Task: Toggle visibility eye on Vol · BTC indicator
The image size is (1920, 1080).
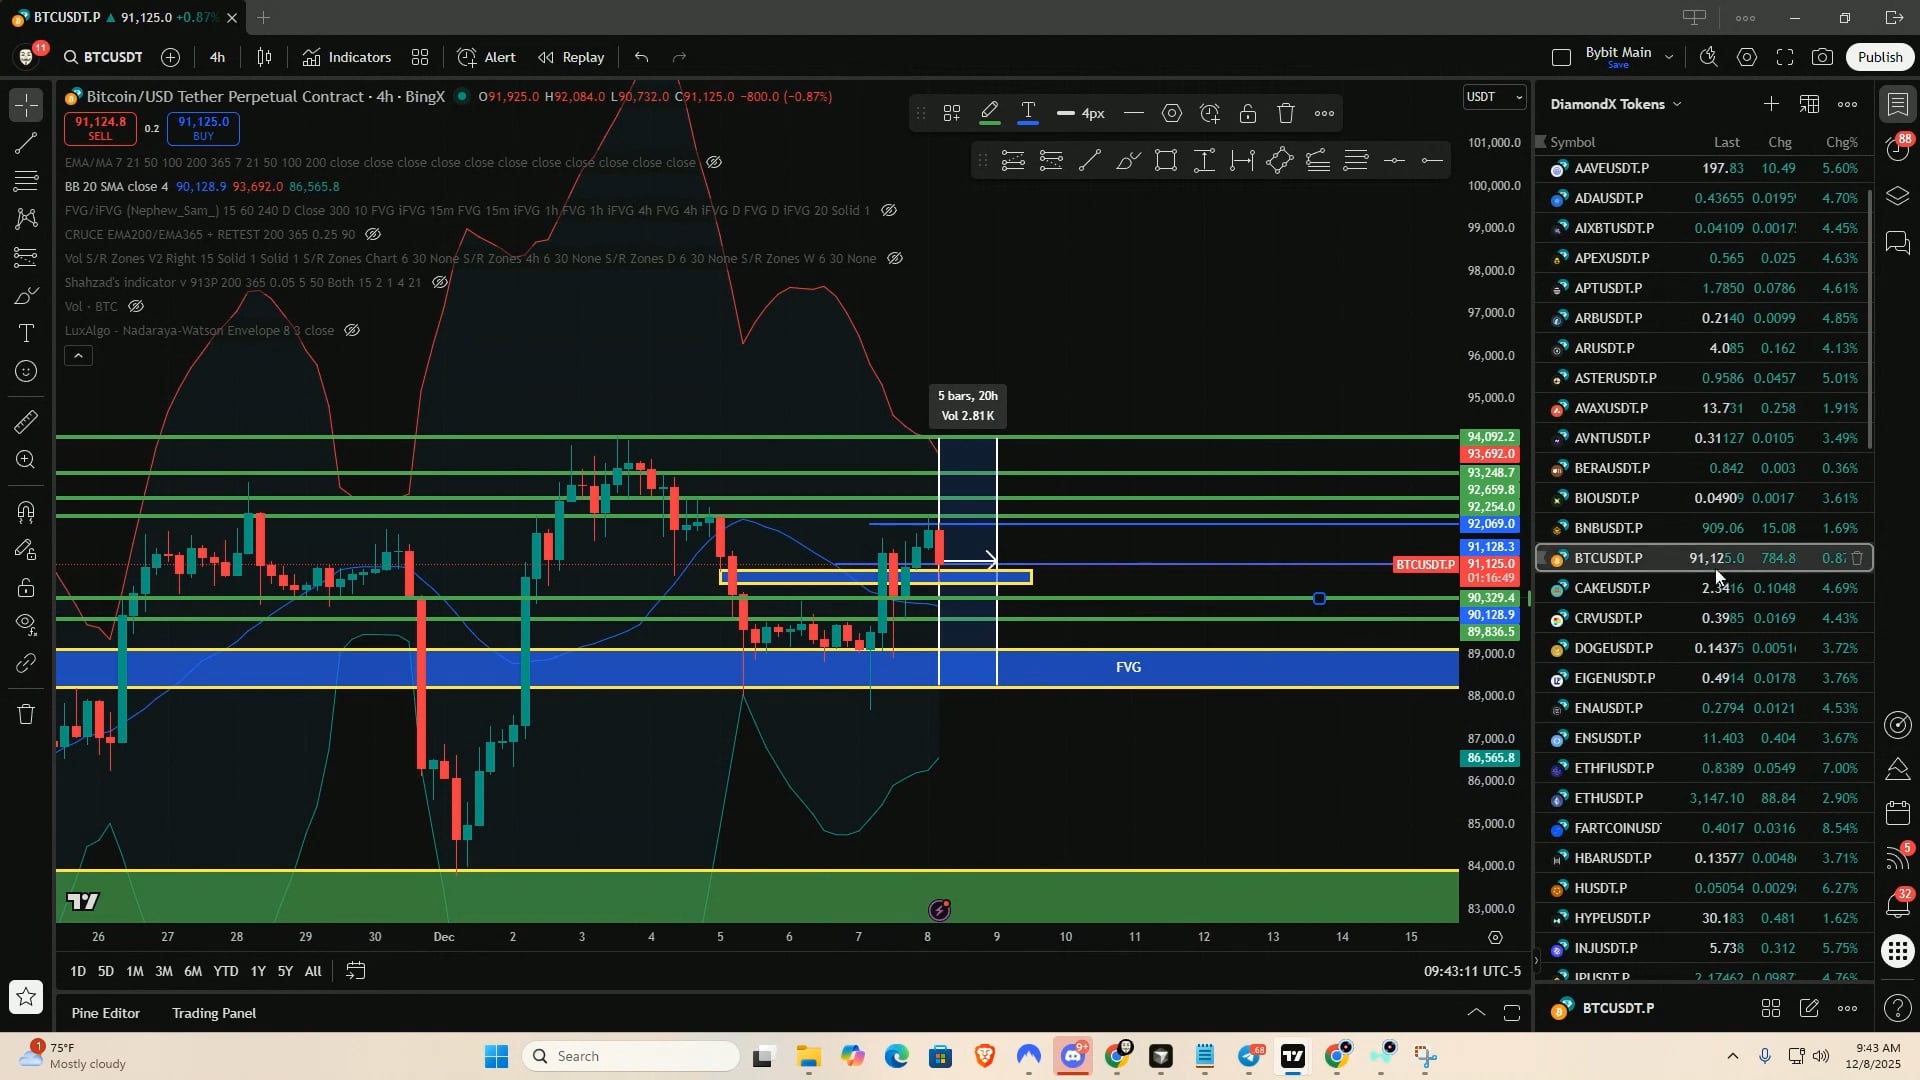Action: click(137, 306)
